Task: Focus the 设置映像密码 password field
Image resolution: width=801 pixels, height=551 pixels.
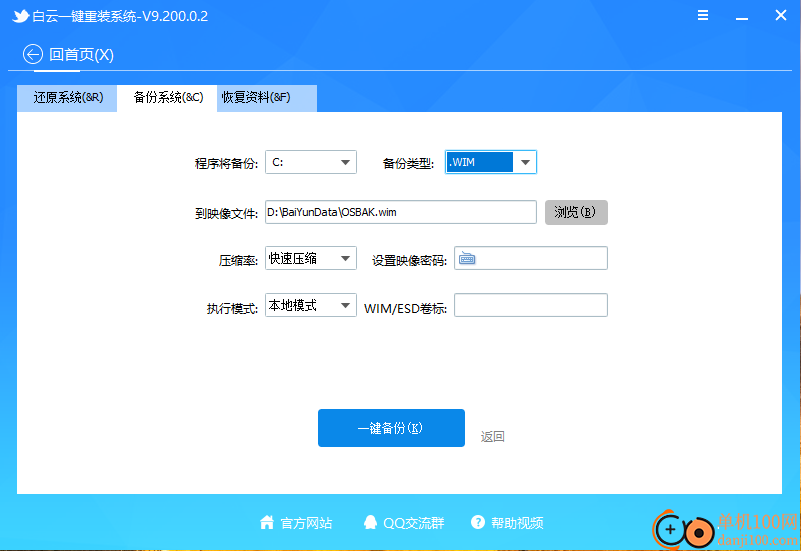Action: pos(531,258)
